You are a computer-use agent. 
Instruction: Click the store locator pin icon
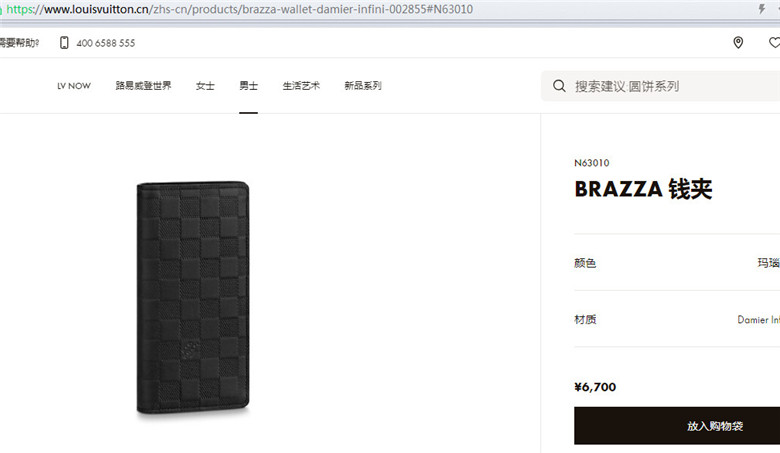click(x=738, y=43)
